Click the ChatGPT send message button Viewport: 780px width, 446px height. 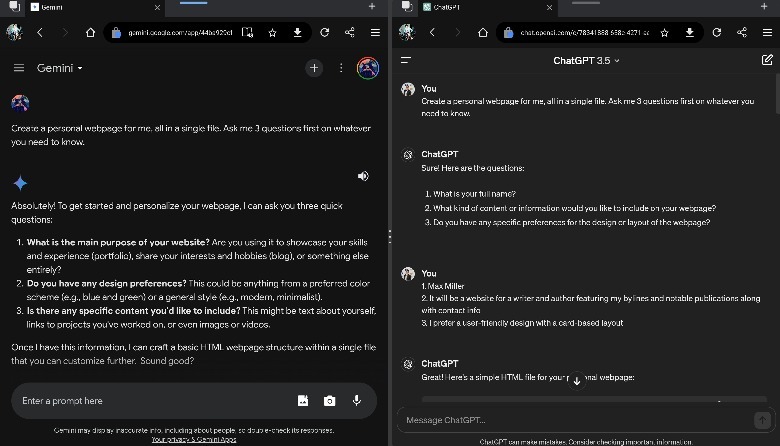click(760, 419)
